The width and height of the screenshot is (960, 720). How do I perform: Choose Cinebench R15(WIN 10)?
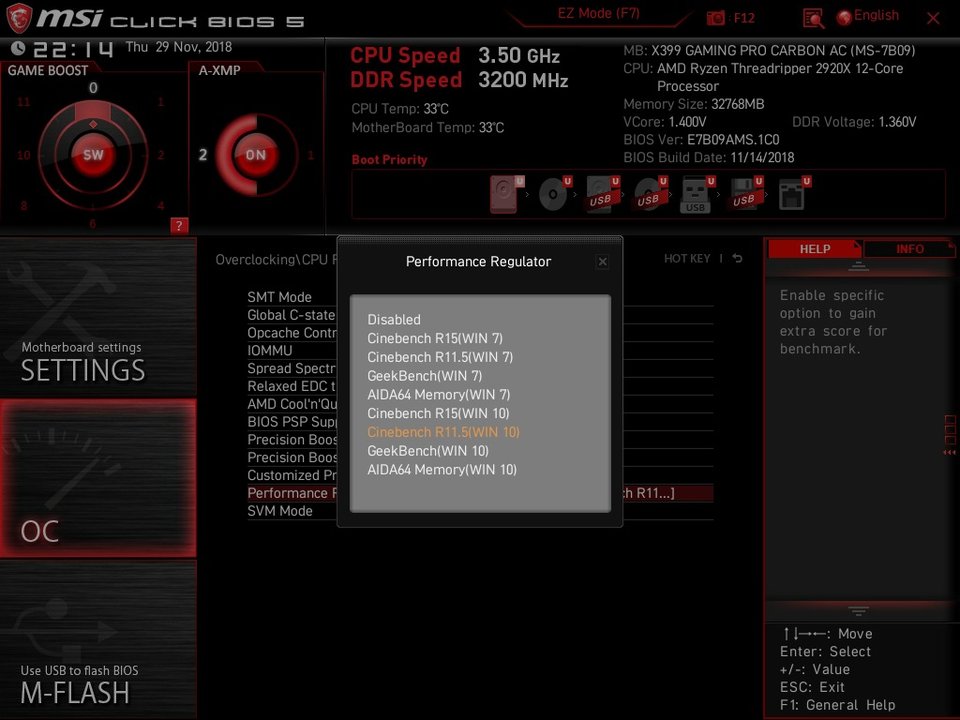pyautogui.click(x=438, y=413)
